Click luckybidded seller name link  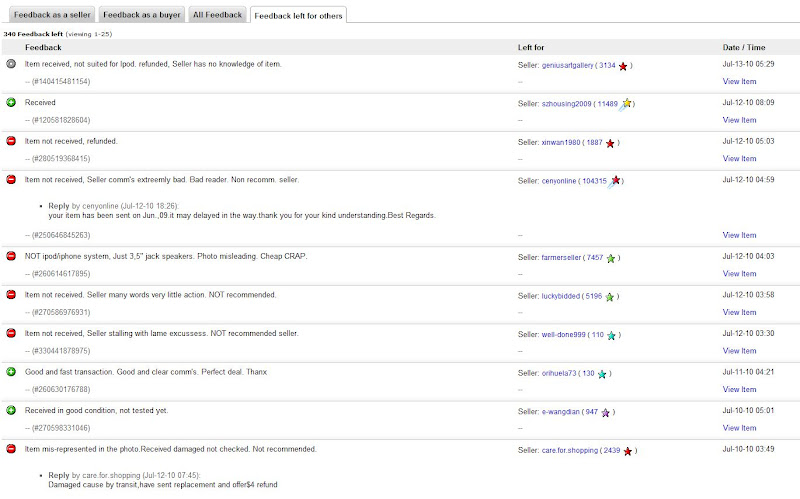pyautogui.click(x=566, y=296)
